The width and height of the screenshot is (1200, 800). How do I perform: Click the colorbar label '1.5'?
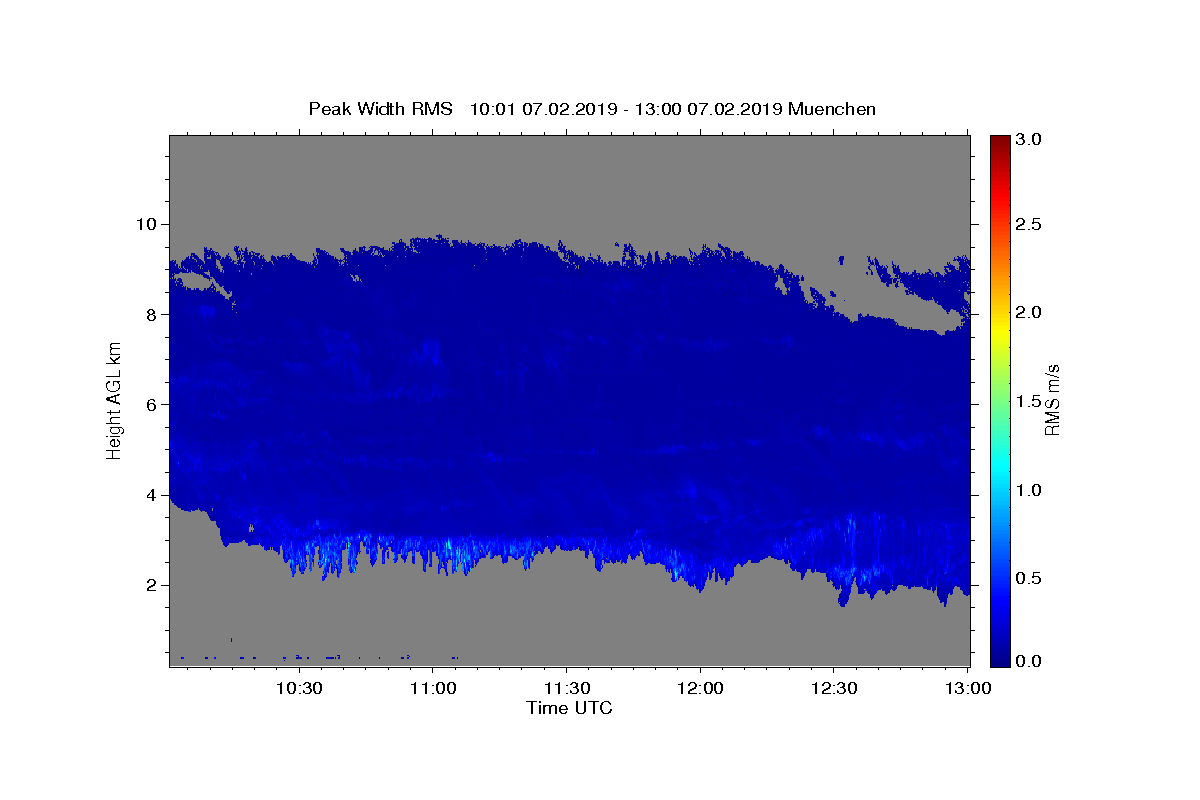click(x=1030, y=401)
